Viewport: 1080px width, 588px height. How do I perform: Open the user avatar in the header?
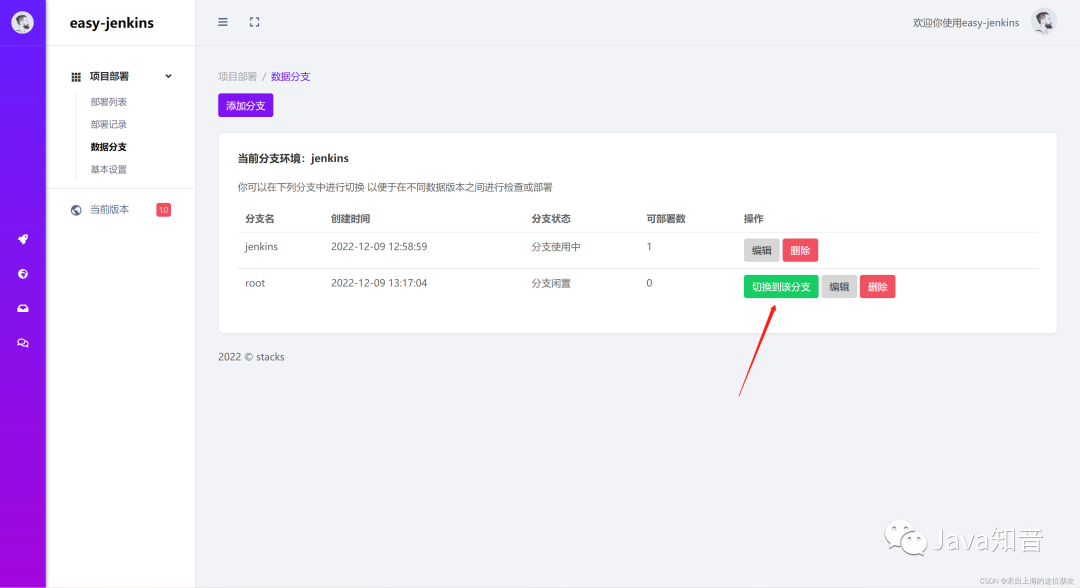[1043, 22]
